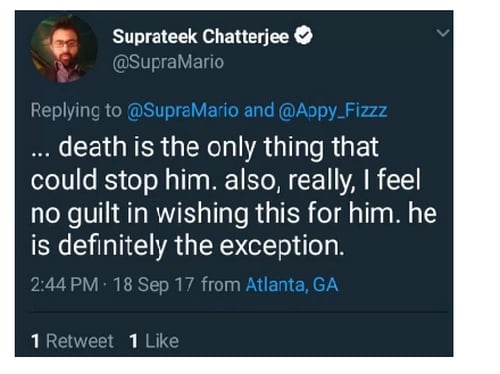The image size is (500, 374).
Task: Click the word "from" before Atlanta
Action: (220, 285)
